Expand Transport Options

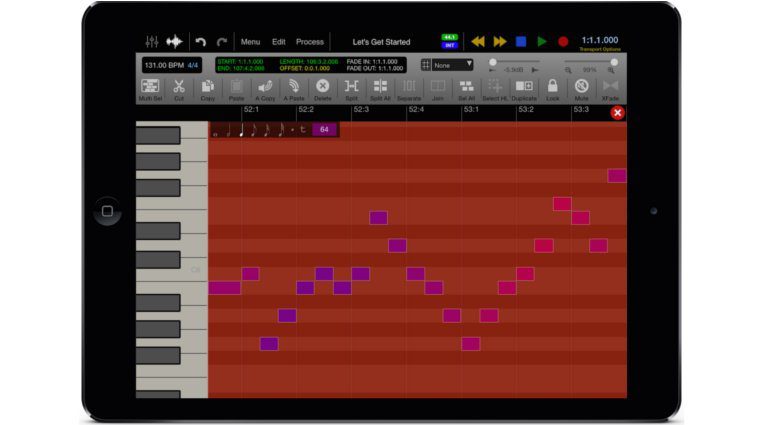(x=599, y=48)
